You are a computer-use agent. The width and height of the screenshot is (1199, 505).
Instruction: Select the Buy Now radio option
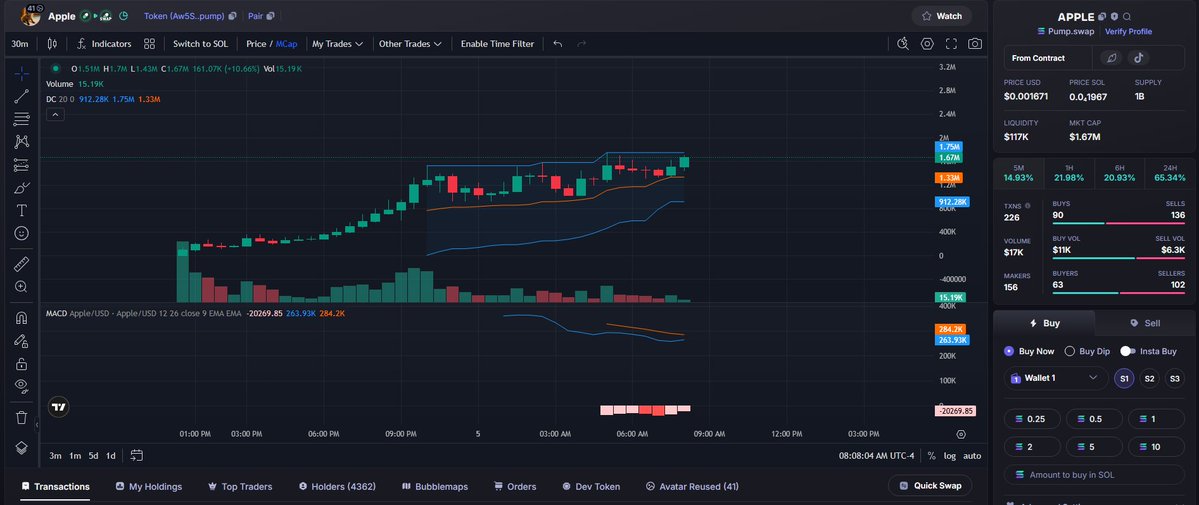pyautogui.click(x=1028, y=351)
